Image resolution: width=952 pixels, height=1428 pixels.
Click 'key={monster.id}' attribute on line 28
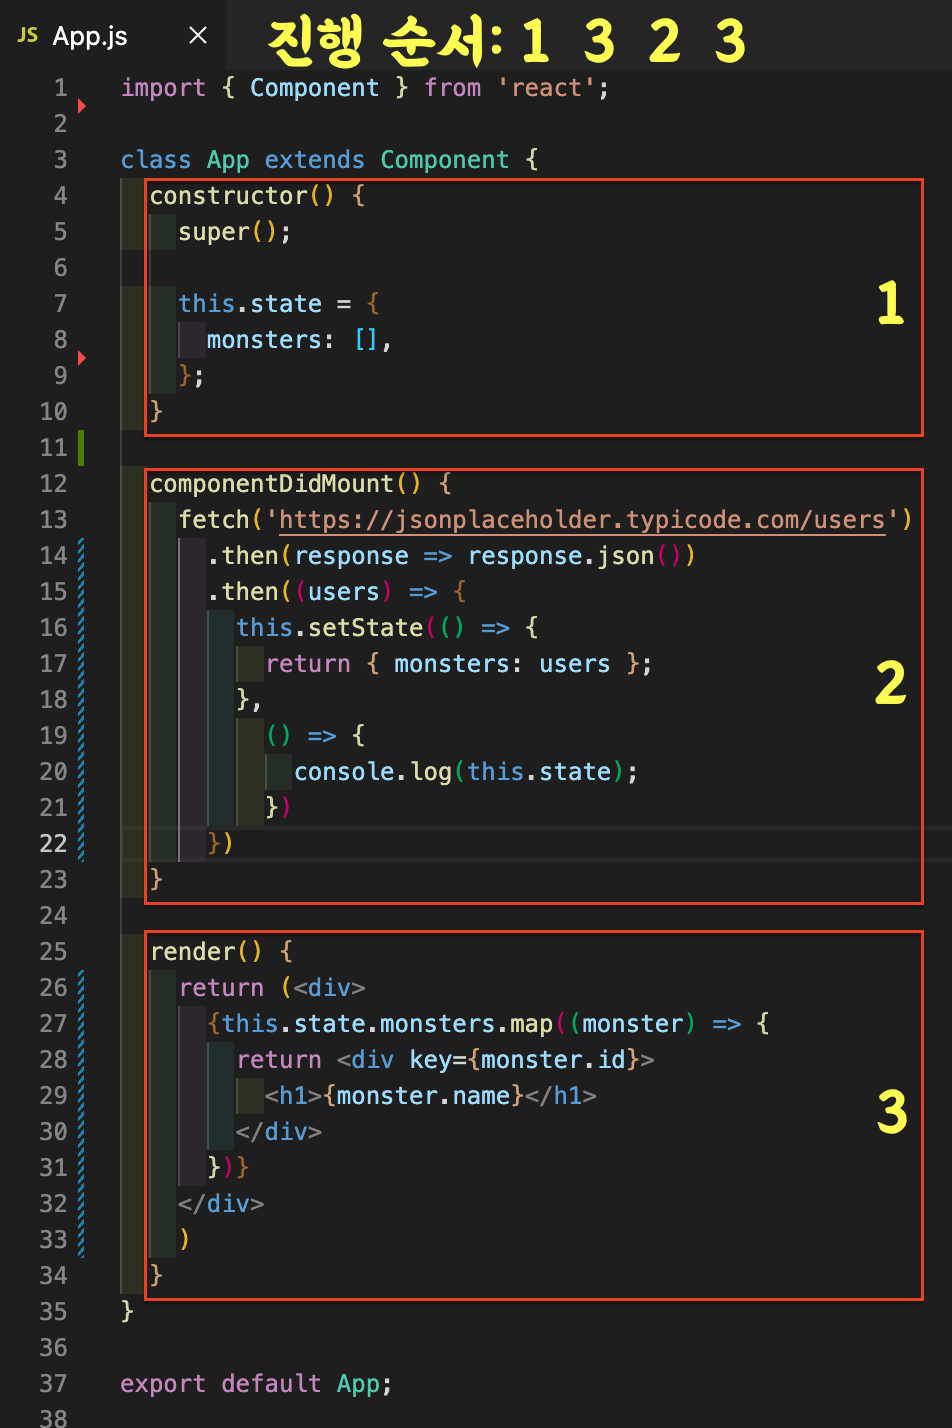click(x=524, y=1060)
